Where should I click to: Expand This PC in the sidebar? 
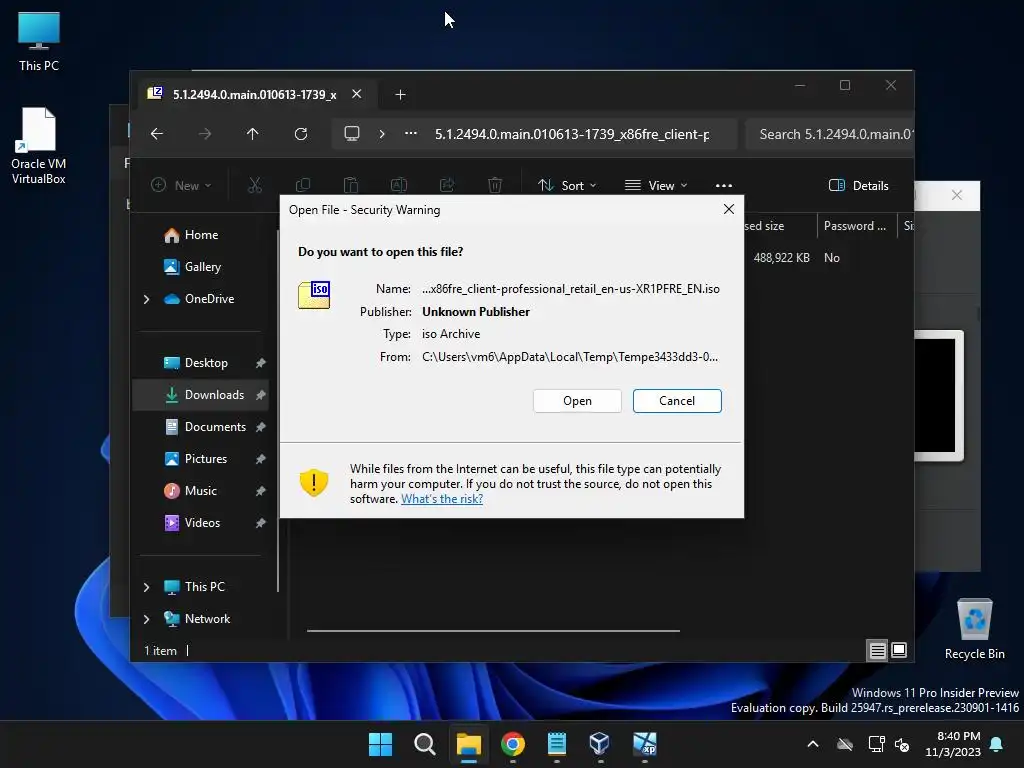point(146,587)
